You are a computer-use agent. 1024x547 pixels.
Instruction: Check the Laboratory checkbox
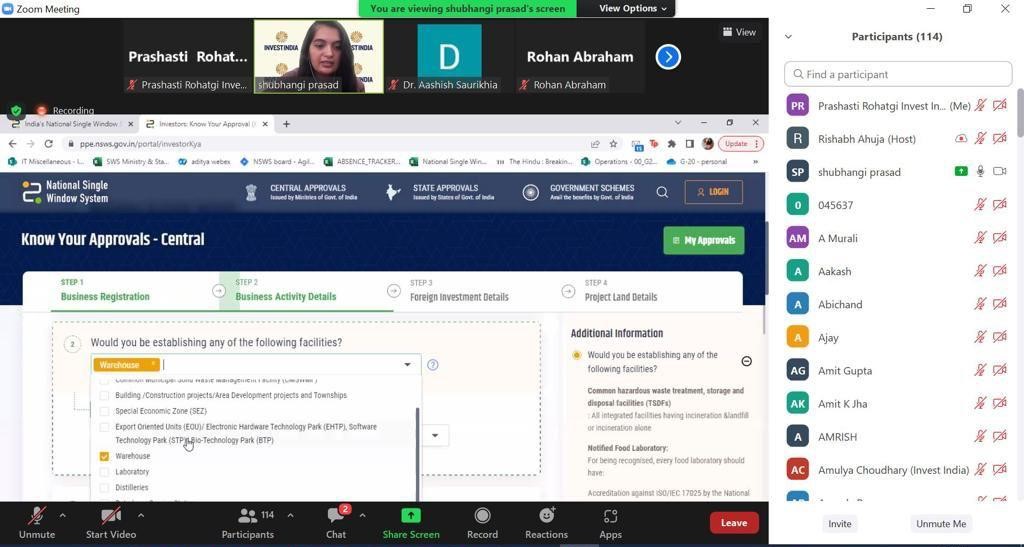pyautogui.click(x=104, y=472)
